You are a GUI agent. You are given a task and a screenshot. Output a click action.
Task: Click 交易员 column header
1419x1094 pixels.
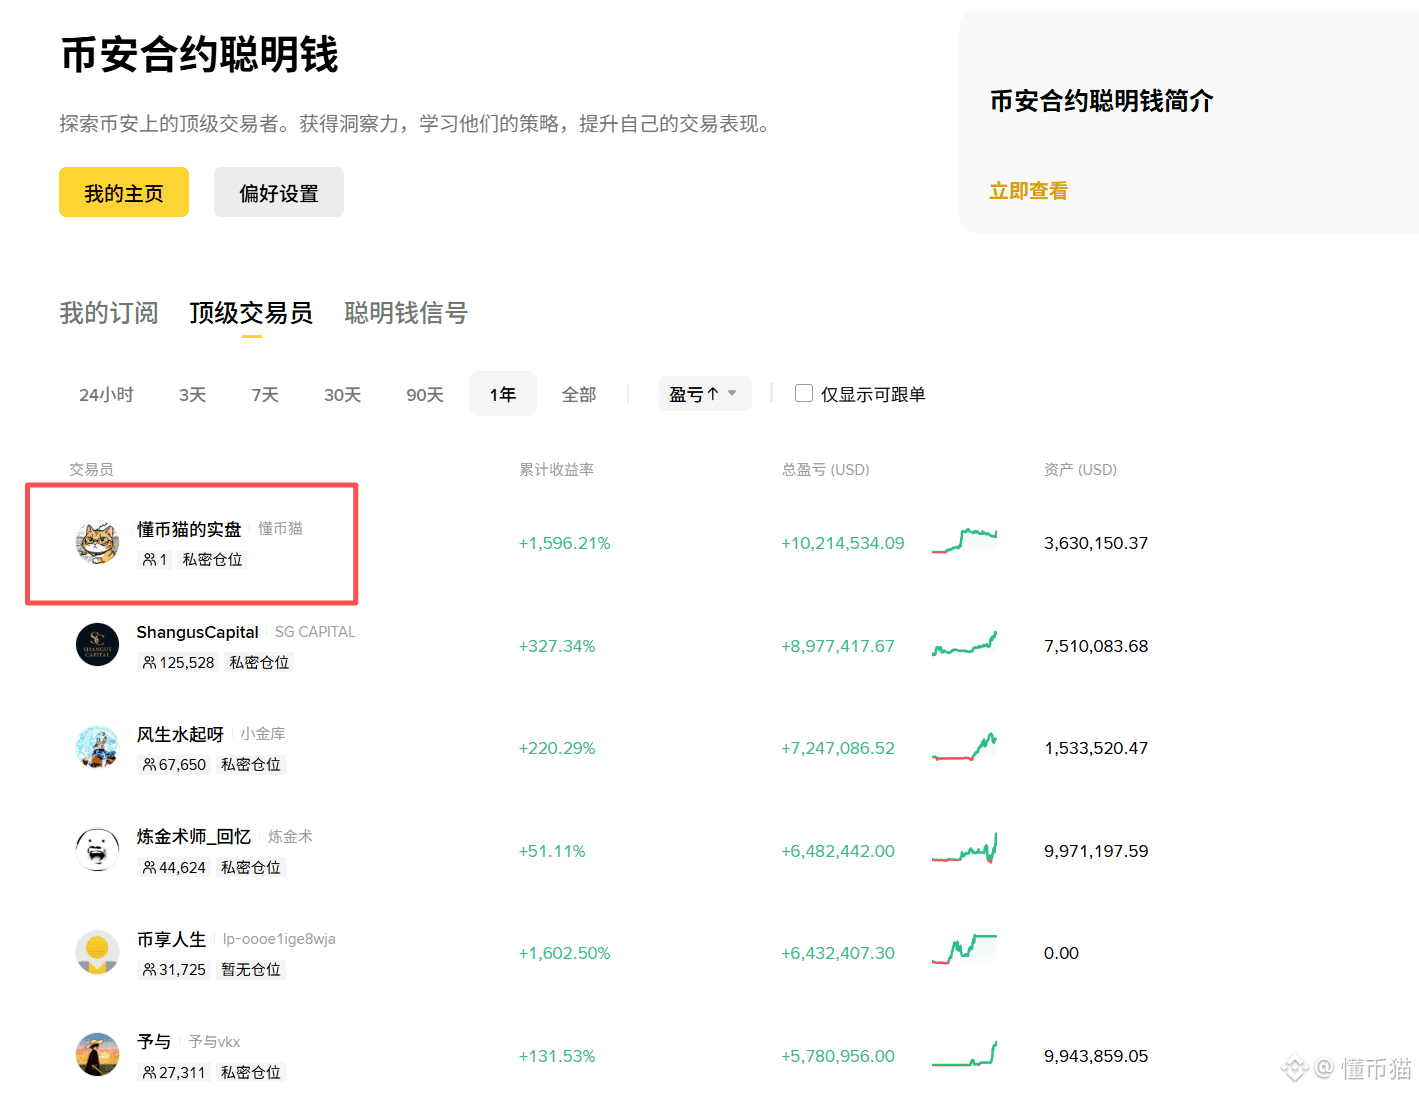(91, 469)
